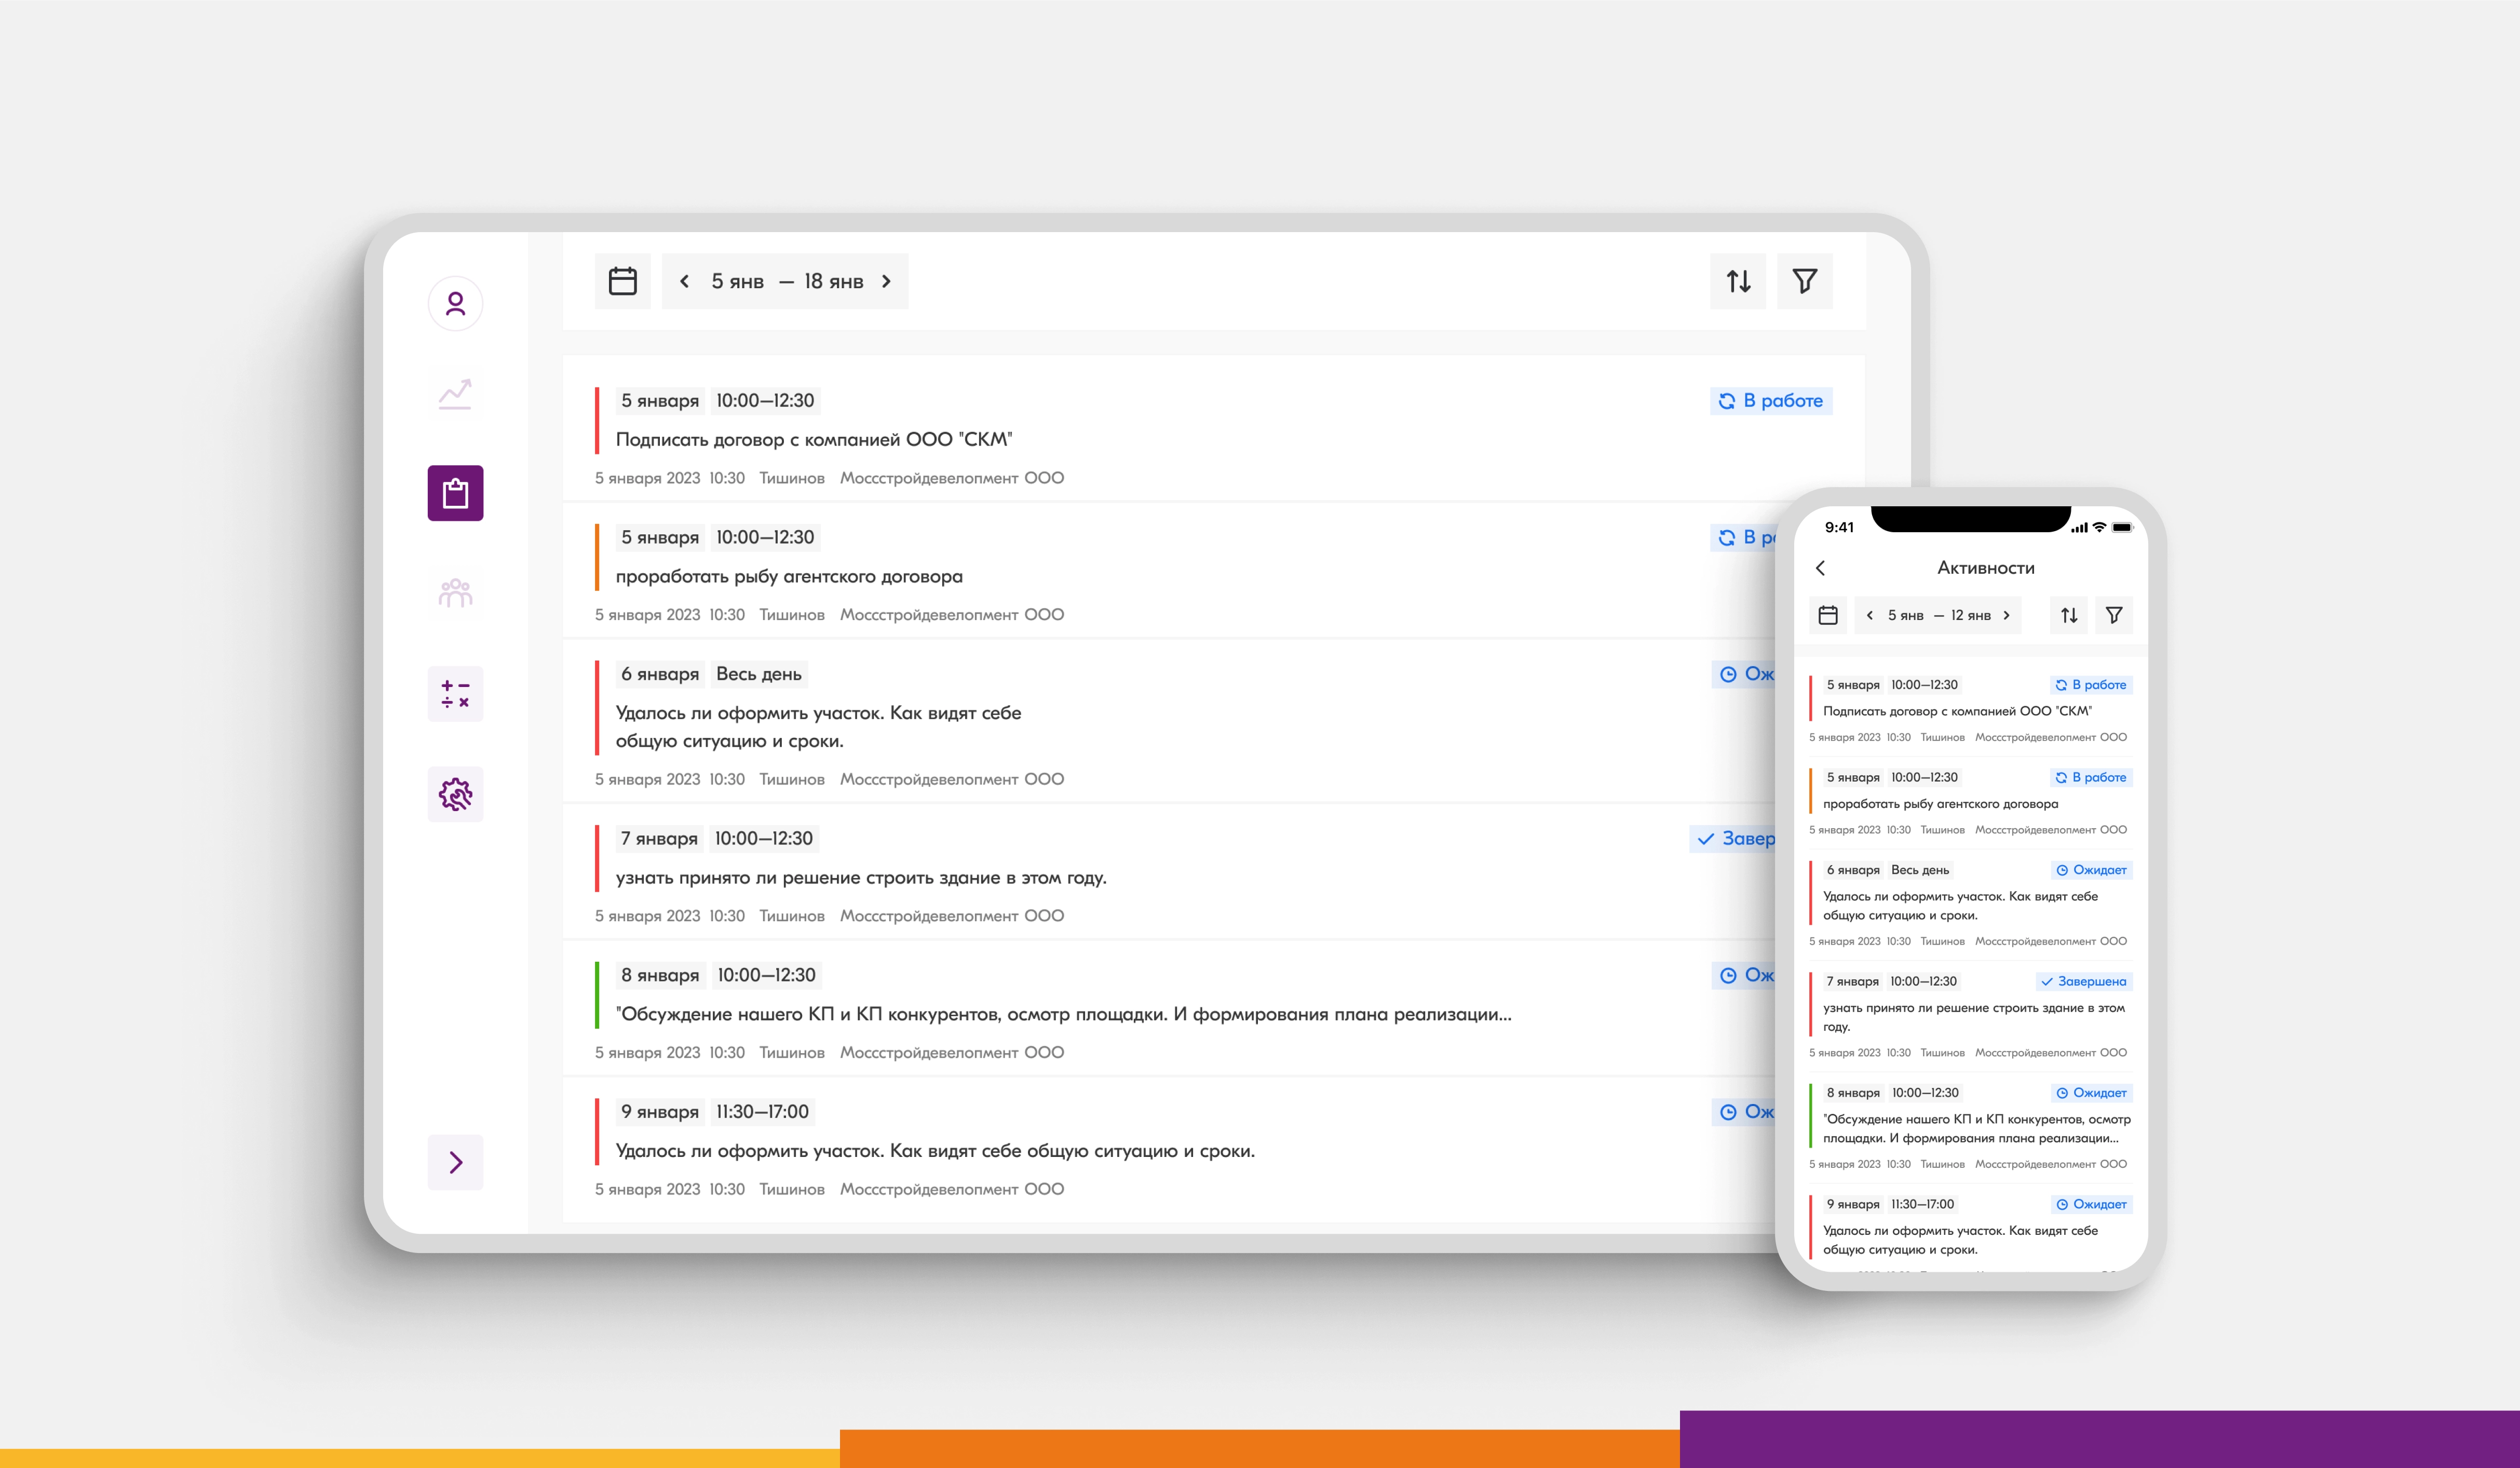
Task: Advance phone date range past 12 янв
Action: click(2006, 615)
